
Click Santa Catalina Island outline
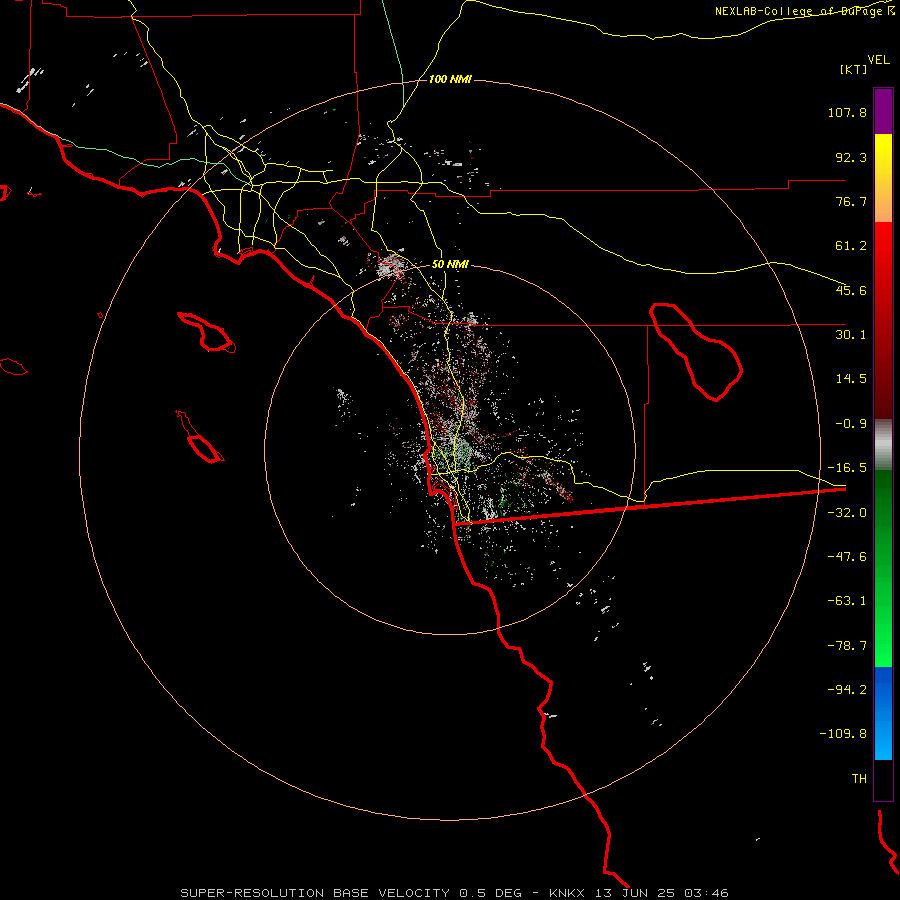click(x=207, y=333)
